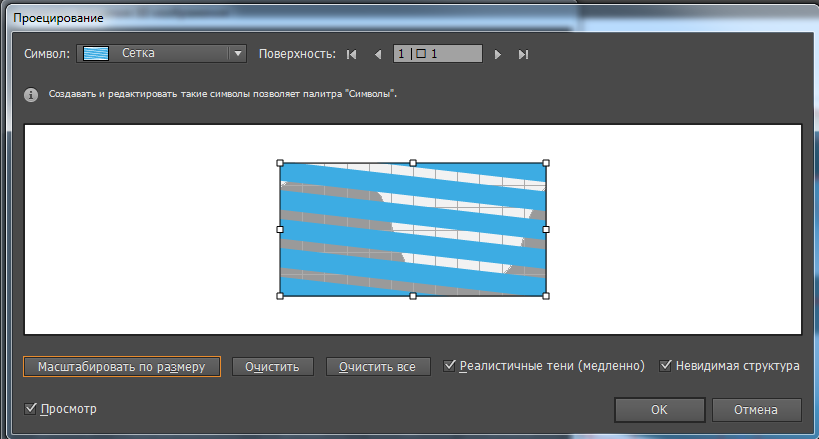Click bottom-center handle of mapped symbol

[413, 296]
